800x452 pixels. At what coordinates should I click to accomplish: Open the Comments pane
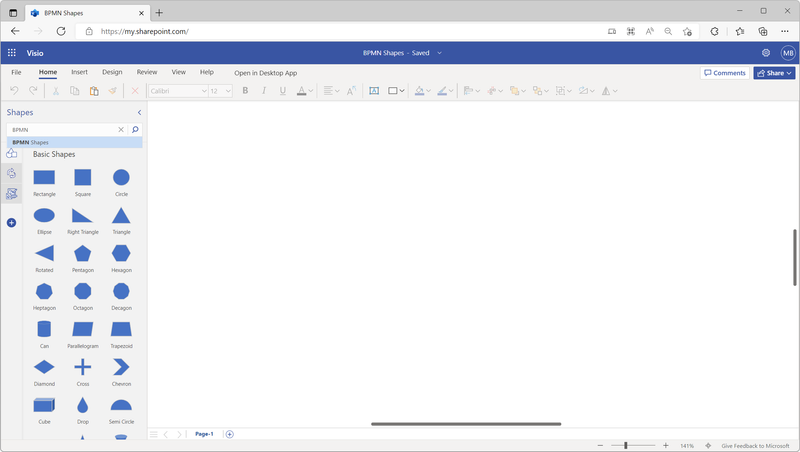[724, 73]
